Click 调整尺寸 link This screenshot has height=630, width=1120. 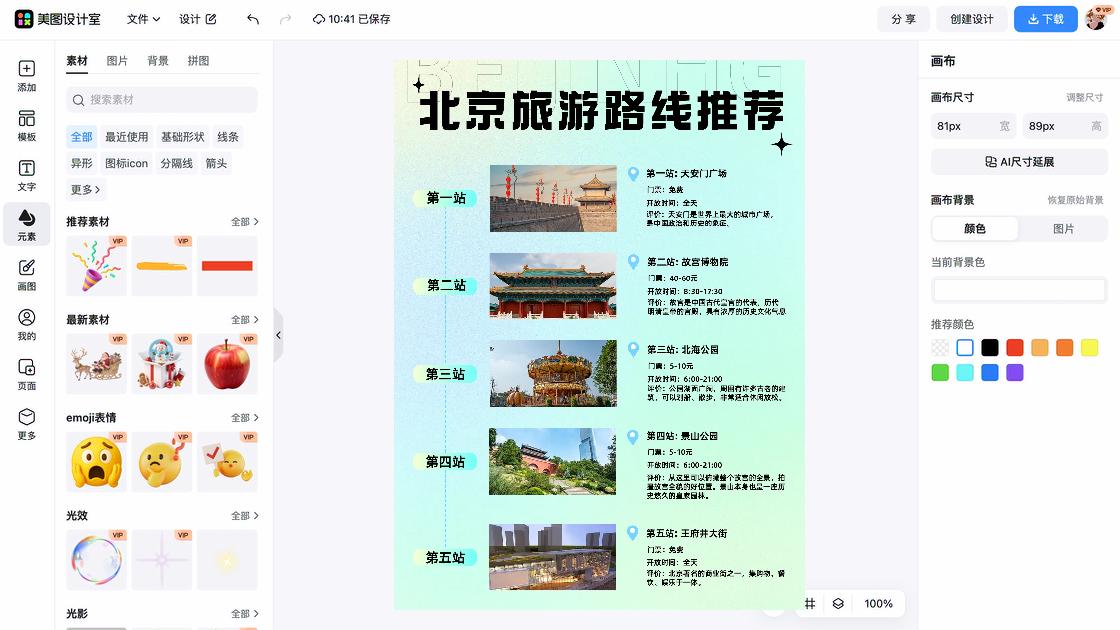[x=1084, y=97]
